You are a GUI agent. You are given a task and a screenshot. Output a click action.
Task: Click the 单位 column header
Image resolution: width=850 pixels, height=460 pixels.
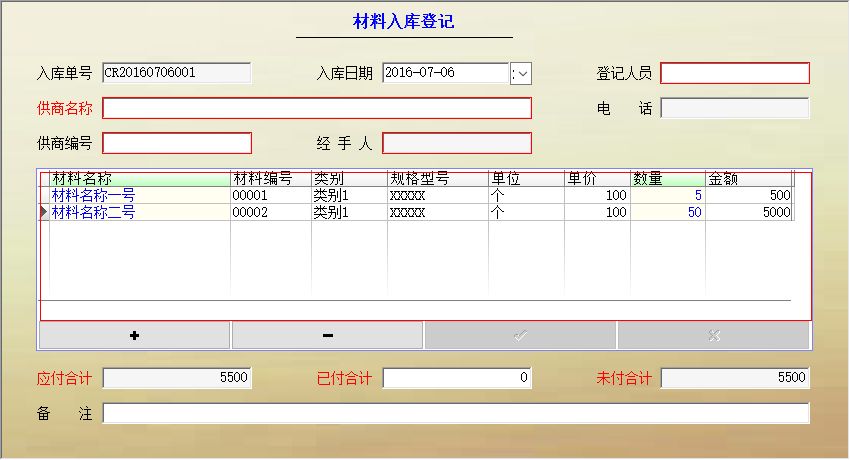(526, 178)
